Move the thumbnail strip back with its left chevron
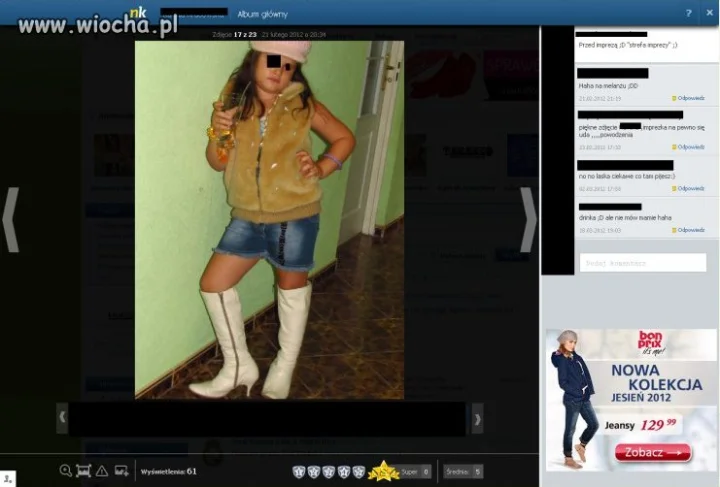720x487 pixels. [x=62, y=418]
